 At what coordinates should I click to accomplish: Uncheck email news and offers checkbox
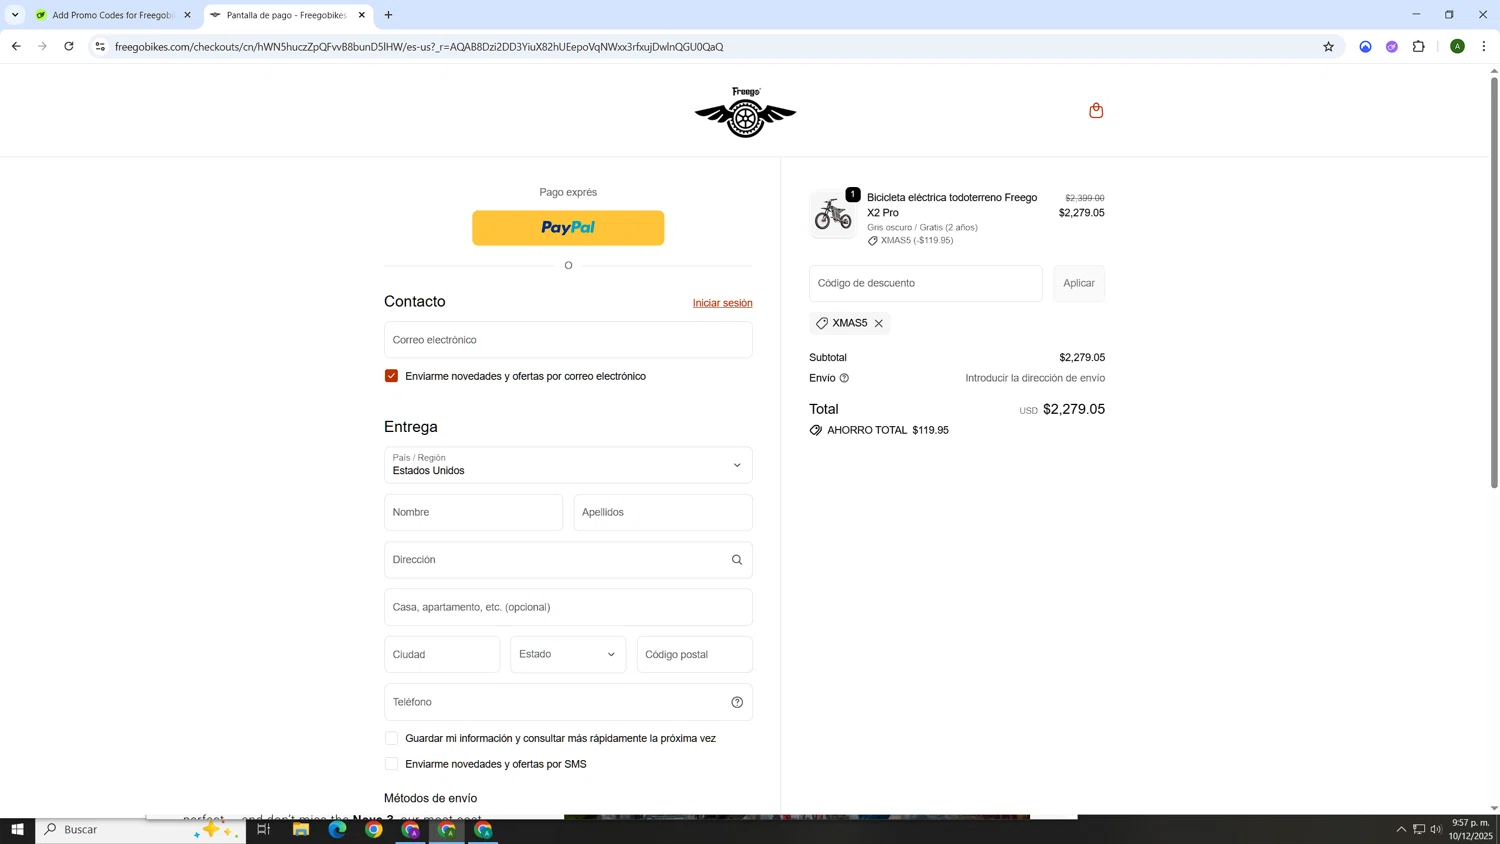click(391, 376)
